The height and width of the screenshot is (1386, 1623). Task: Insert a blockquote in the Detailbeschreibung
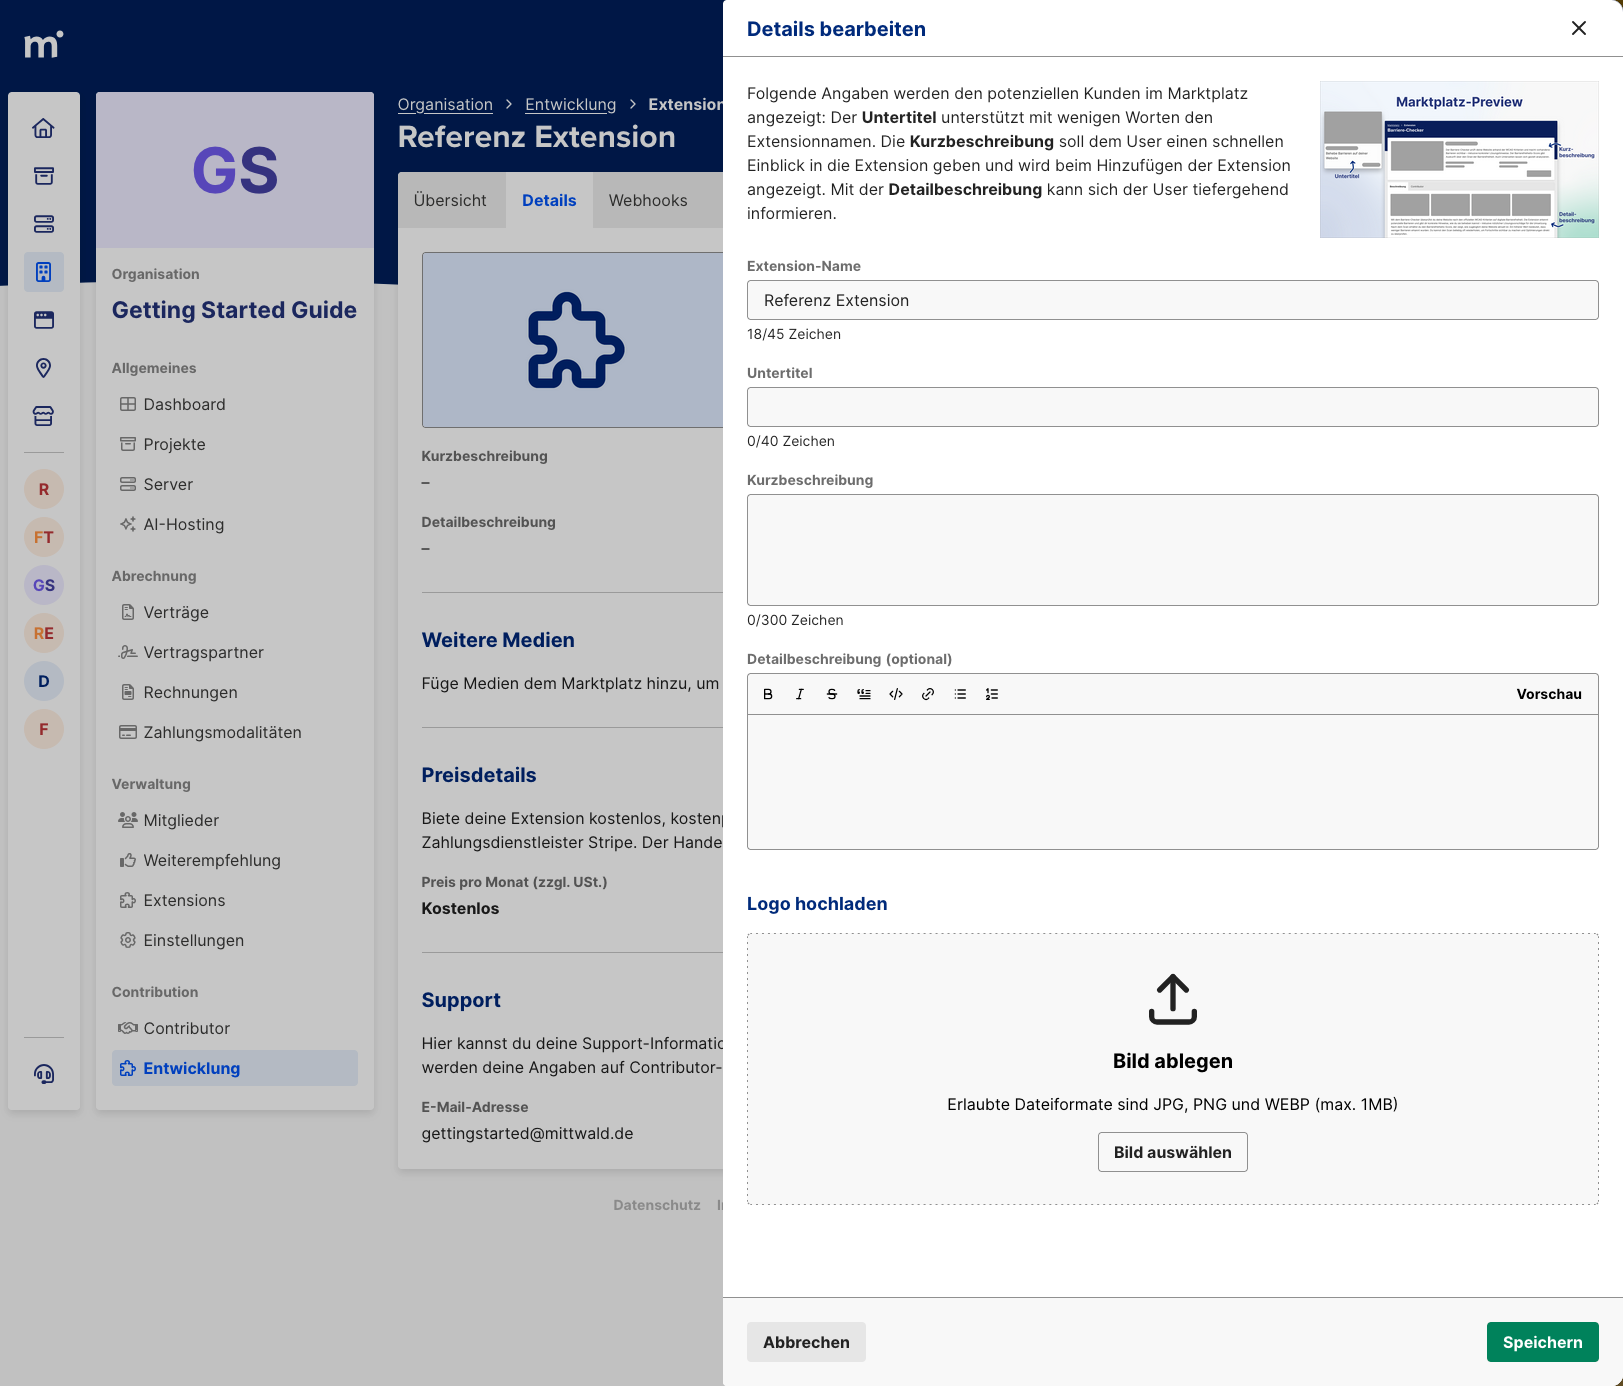[863, 693]
